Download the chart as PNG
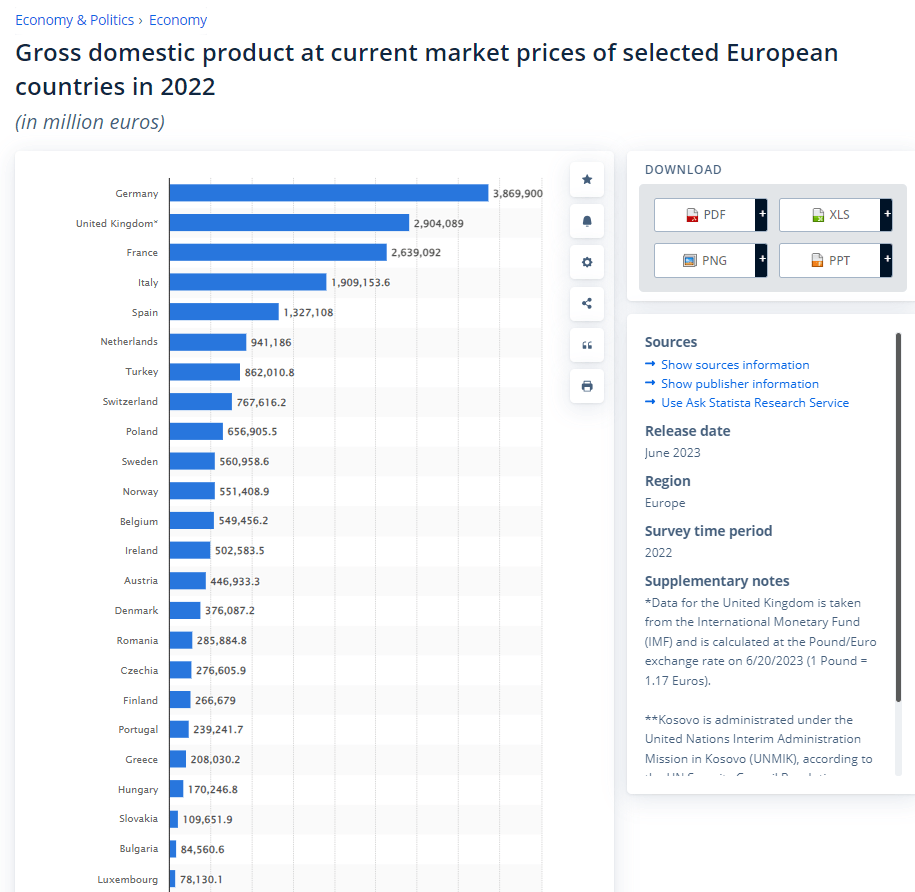The height and width of the screenshot is (892, 915). click(705, 261)
